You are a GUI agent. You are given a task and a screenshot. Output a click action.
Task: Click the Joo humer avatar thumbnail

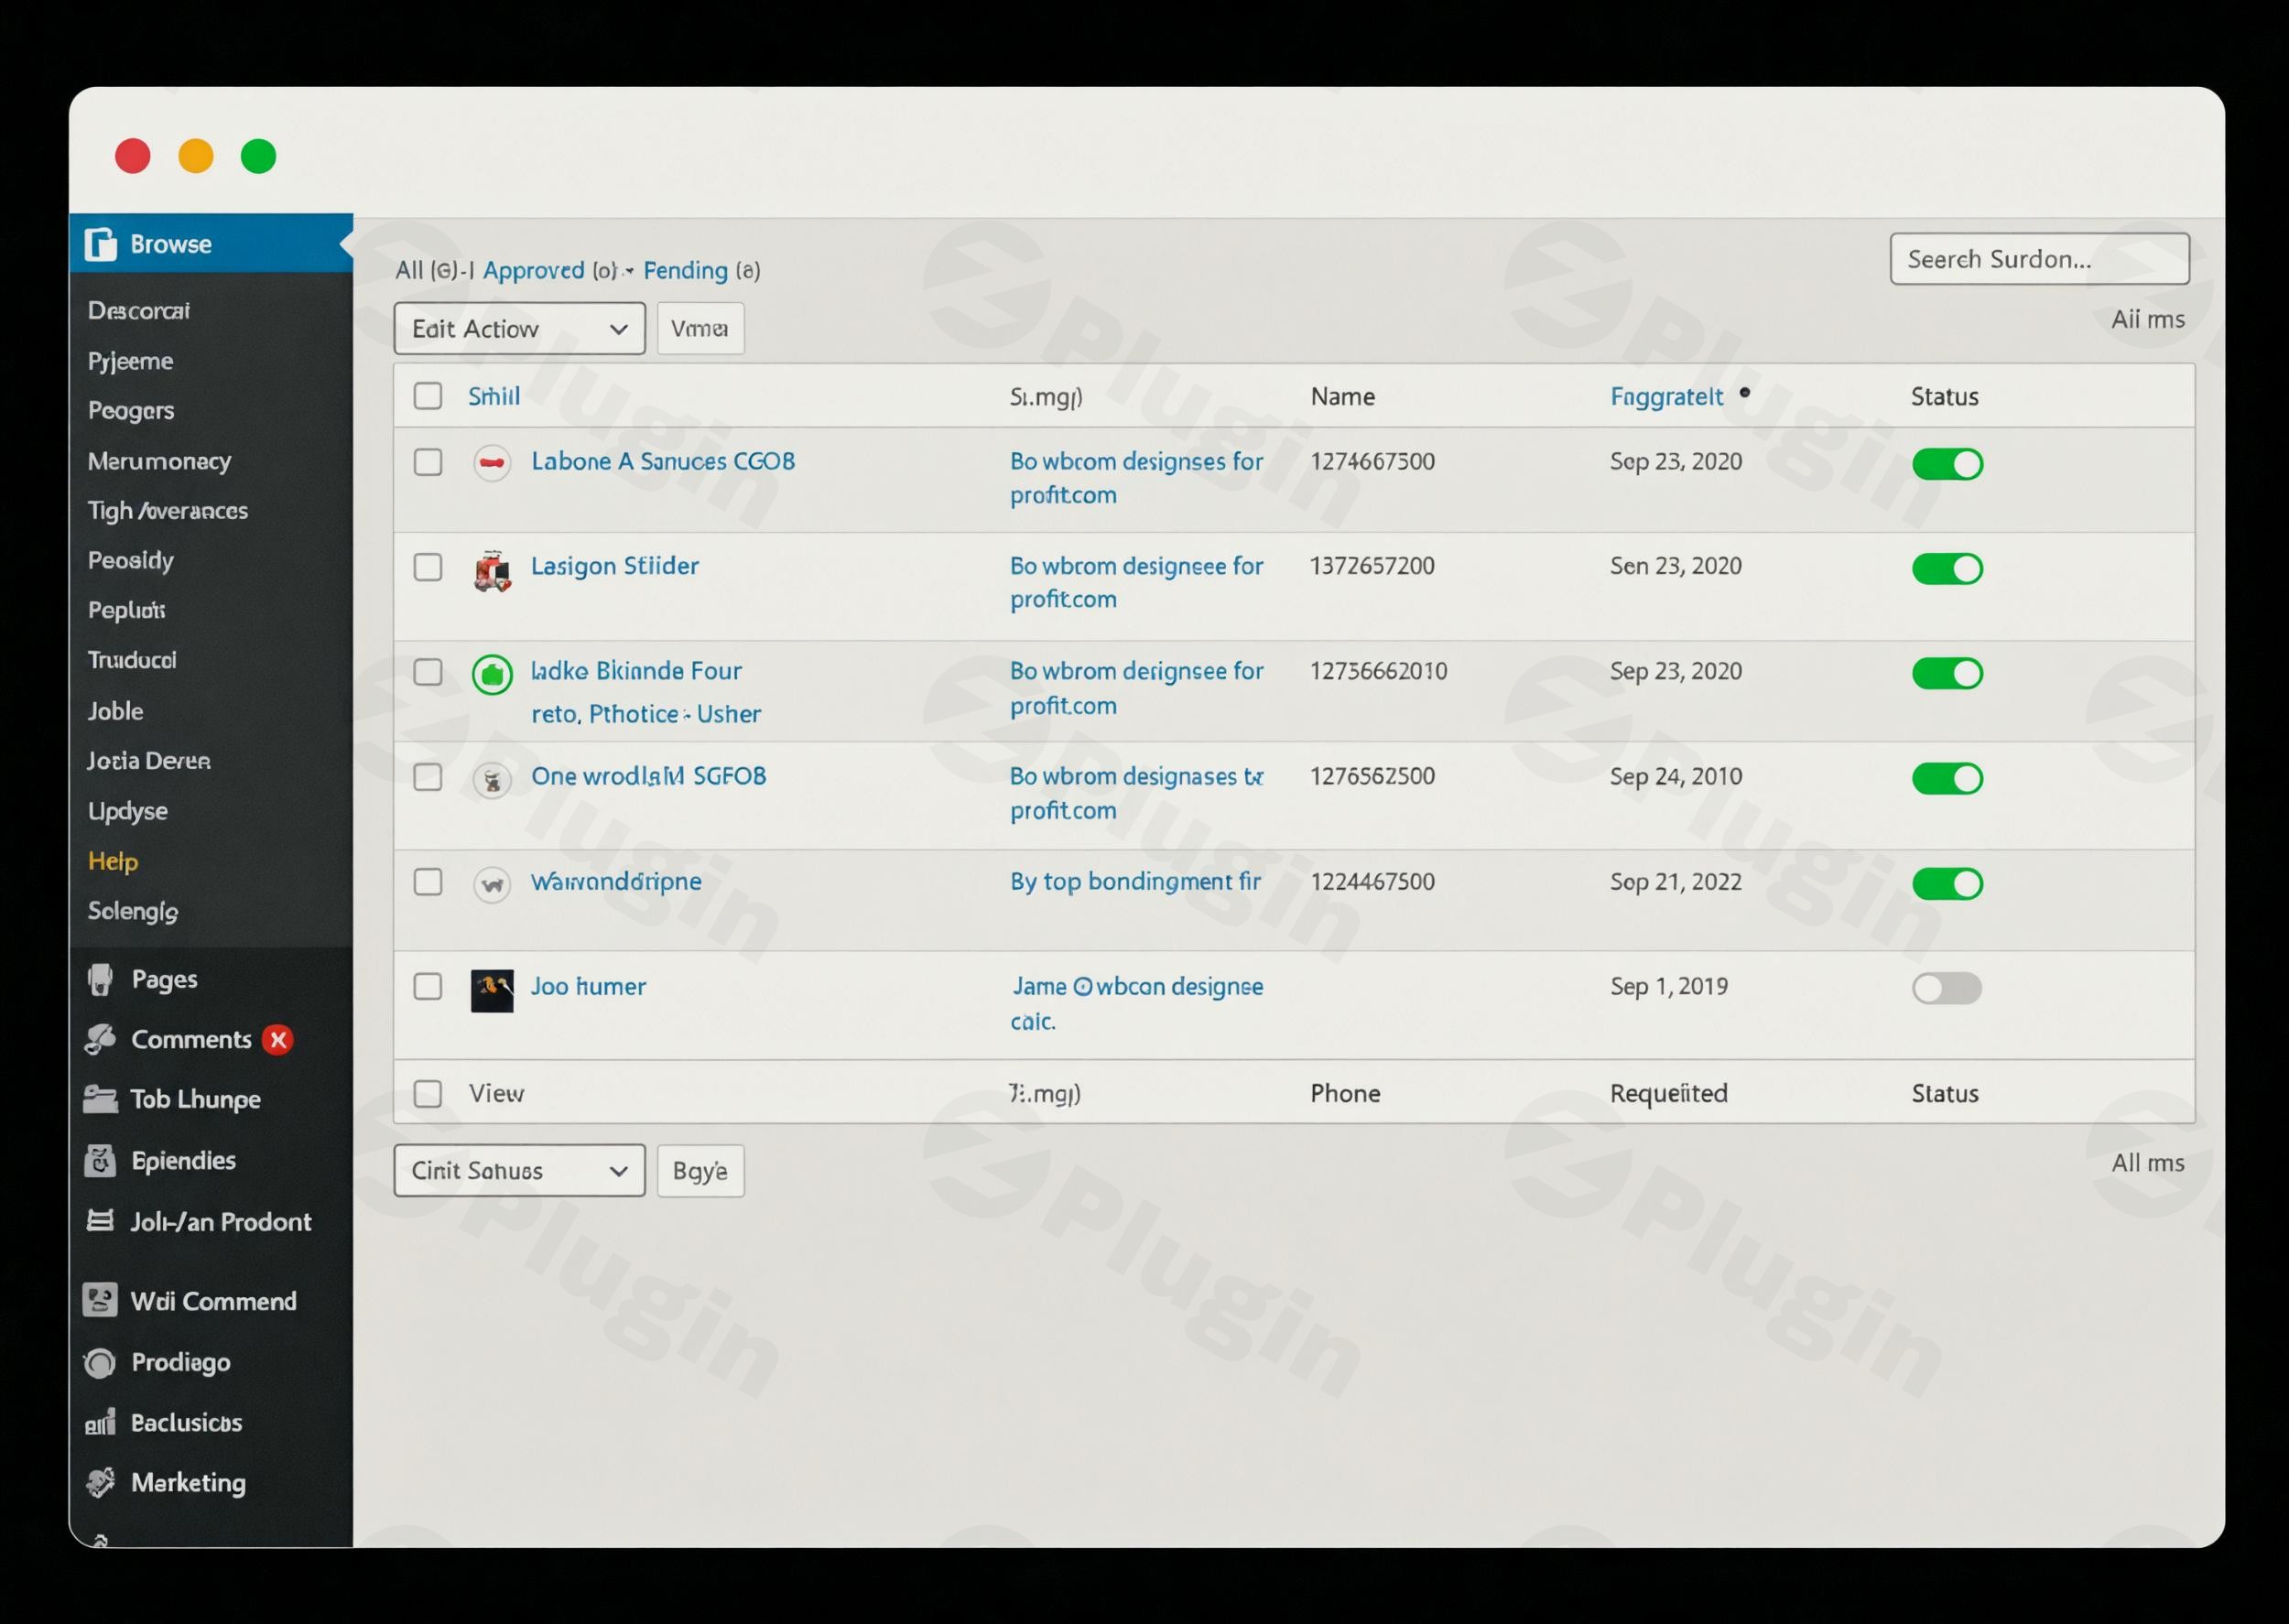492,990
